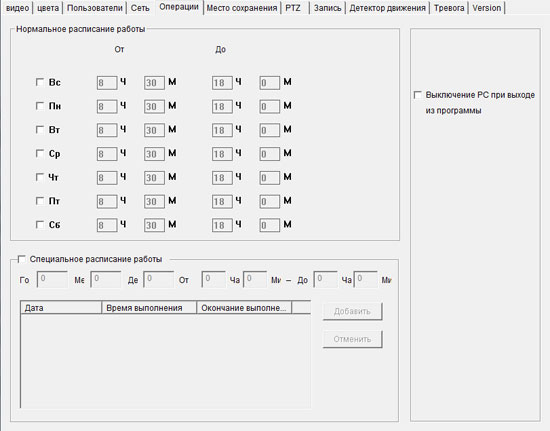
Task: Click the Вс start hour field
Action: click(107, 83)
